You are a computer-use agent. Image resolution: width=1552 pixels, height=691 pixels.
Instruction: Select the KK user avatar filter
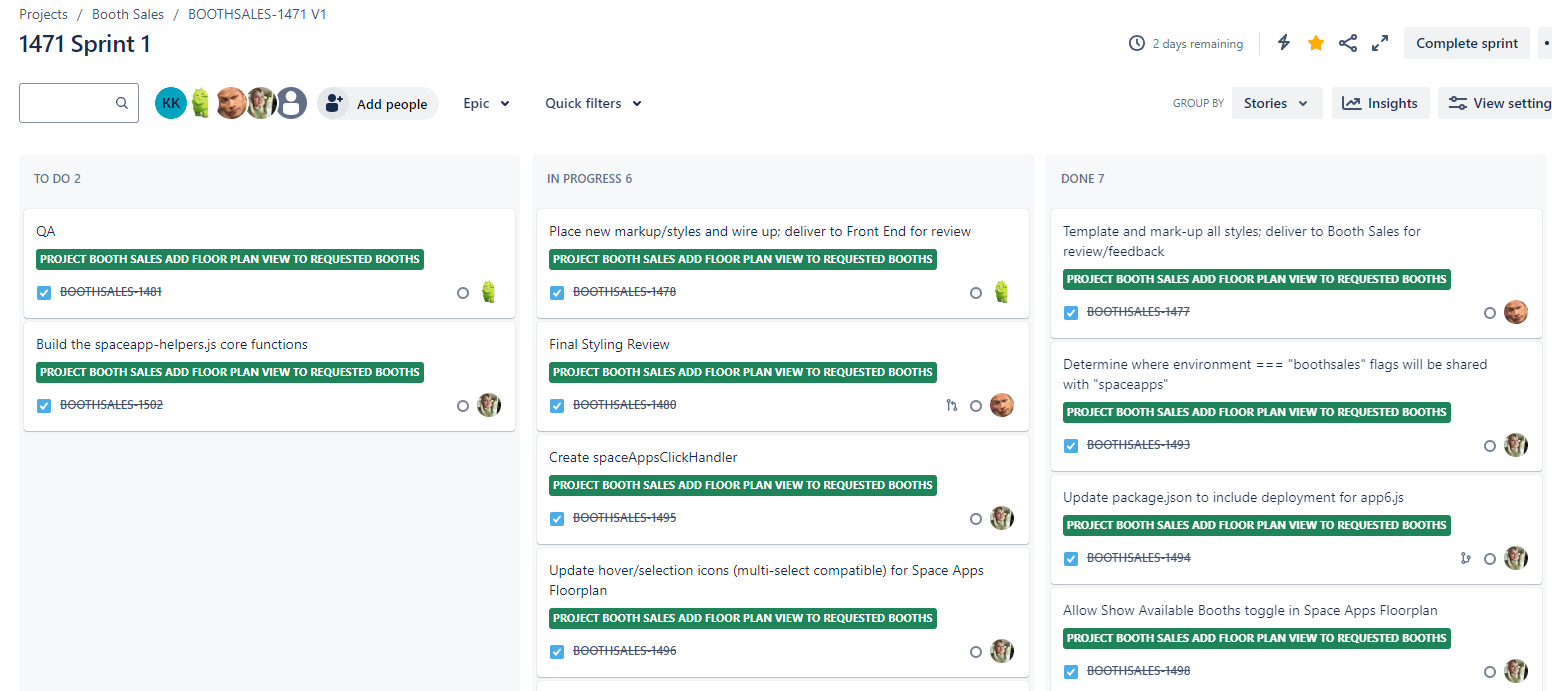(x=171, y=103)
